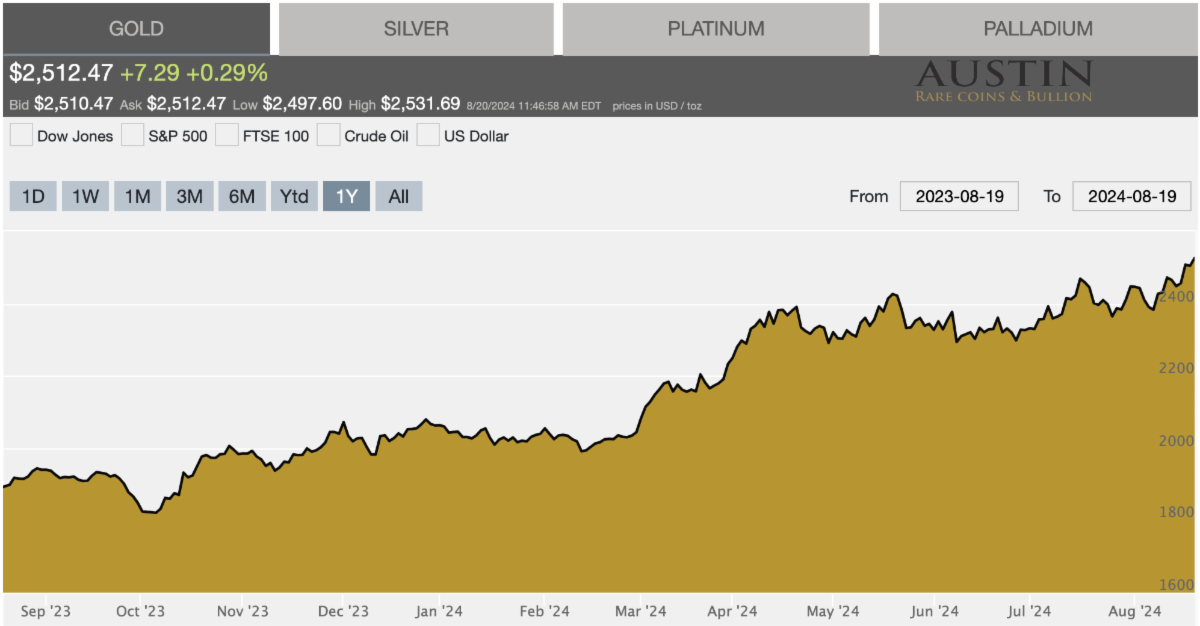Check the FTSE 100 overlay box
The width and height of the screenshot is (1200, 626).
pos(227,136)
